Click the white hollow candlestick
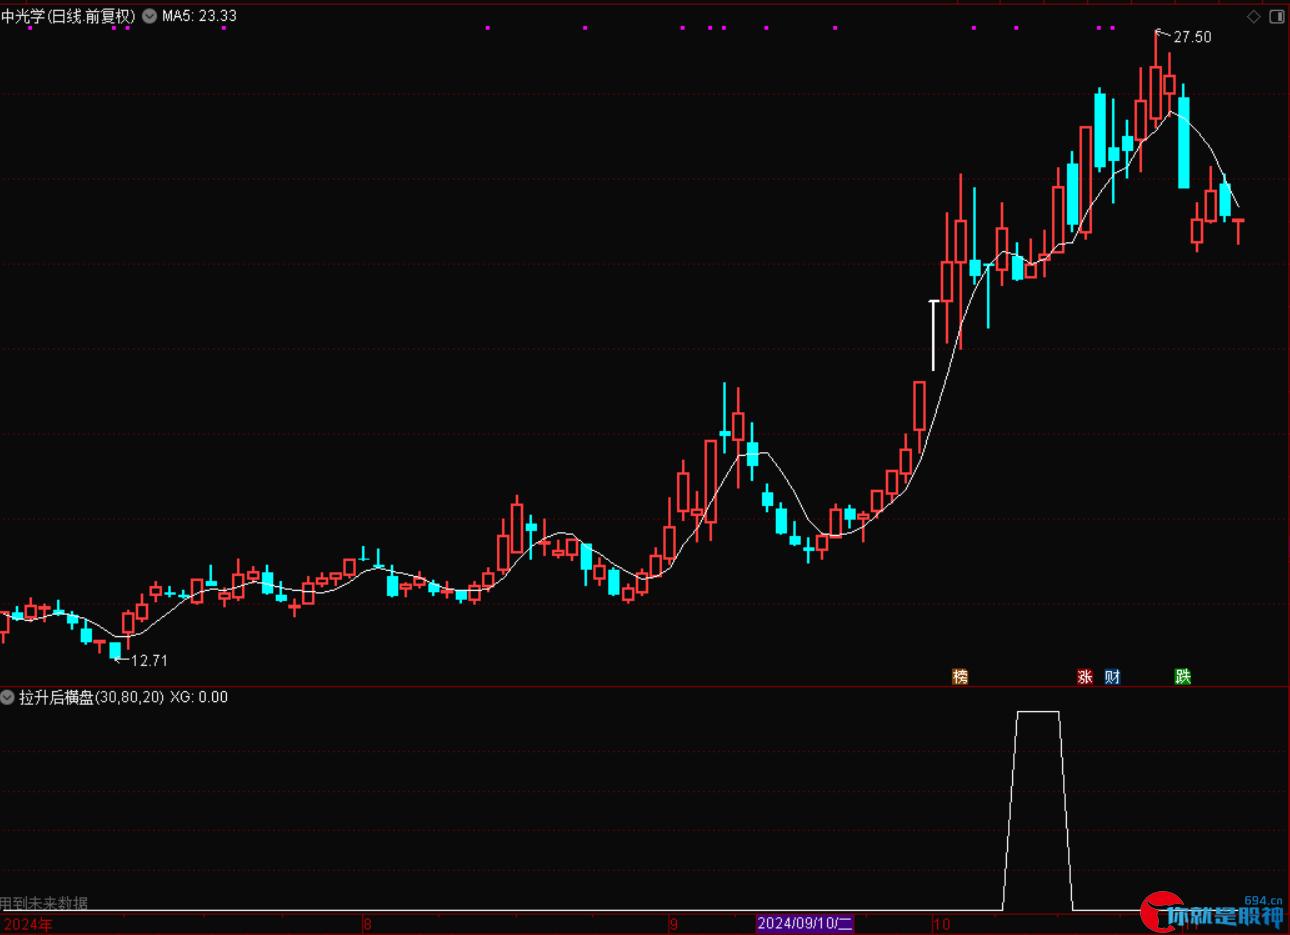 (x=934, y=335)
